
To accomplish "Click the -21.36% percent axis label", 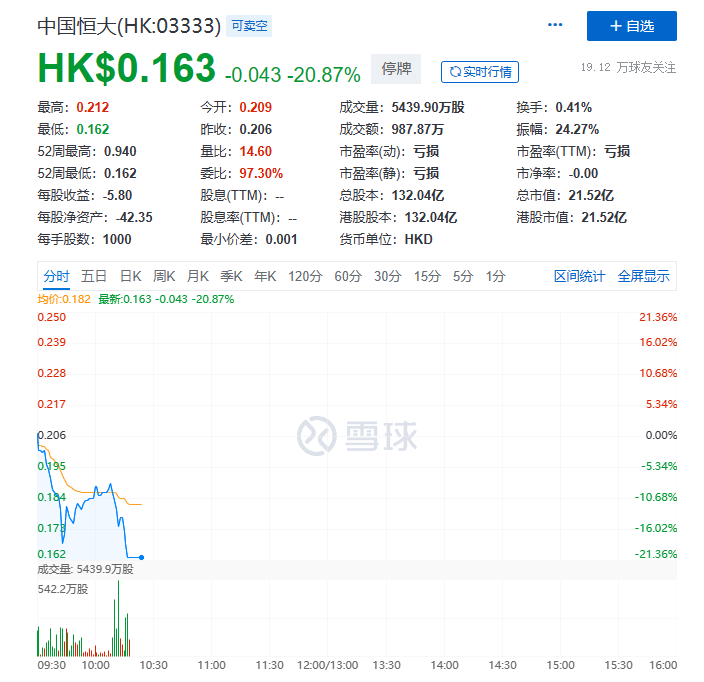I will click(656, 554).
